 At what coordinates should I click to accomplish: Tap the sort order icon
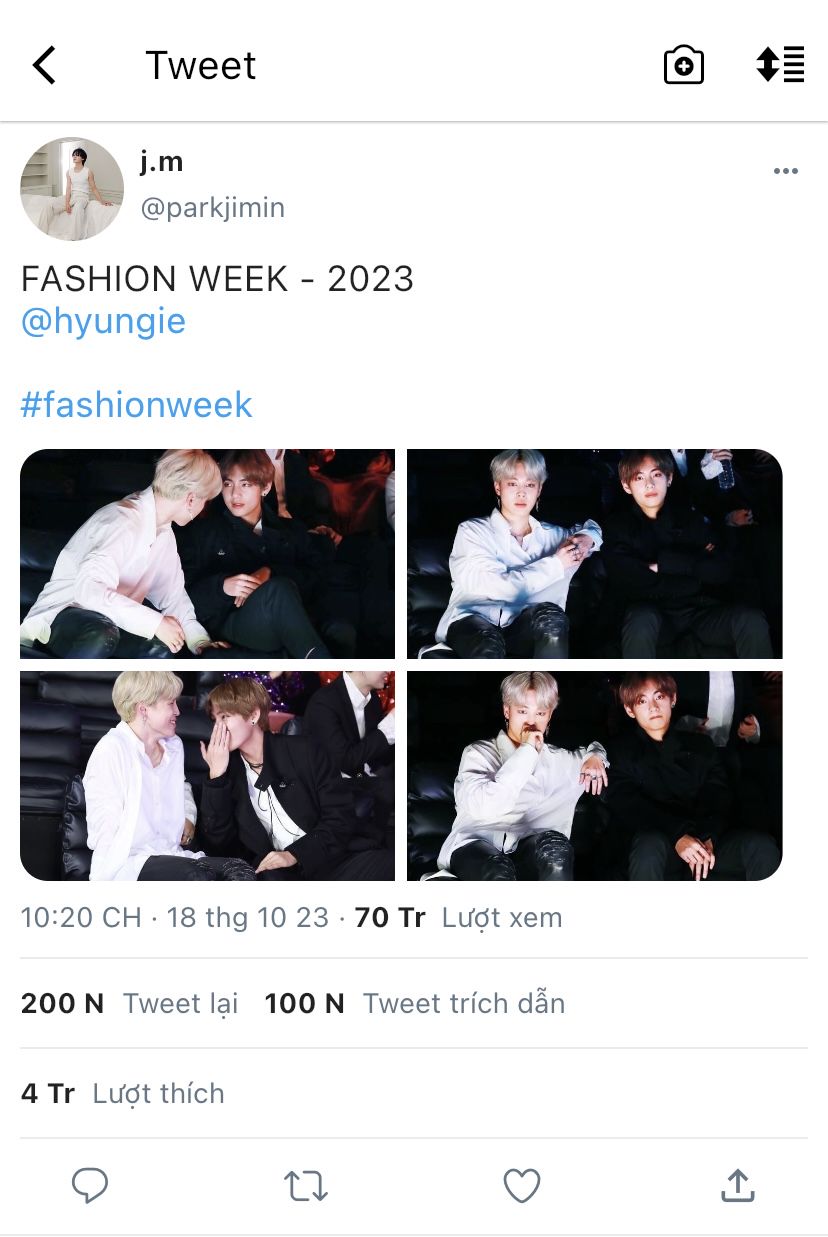coord(780,65)
